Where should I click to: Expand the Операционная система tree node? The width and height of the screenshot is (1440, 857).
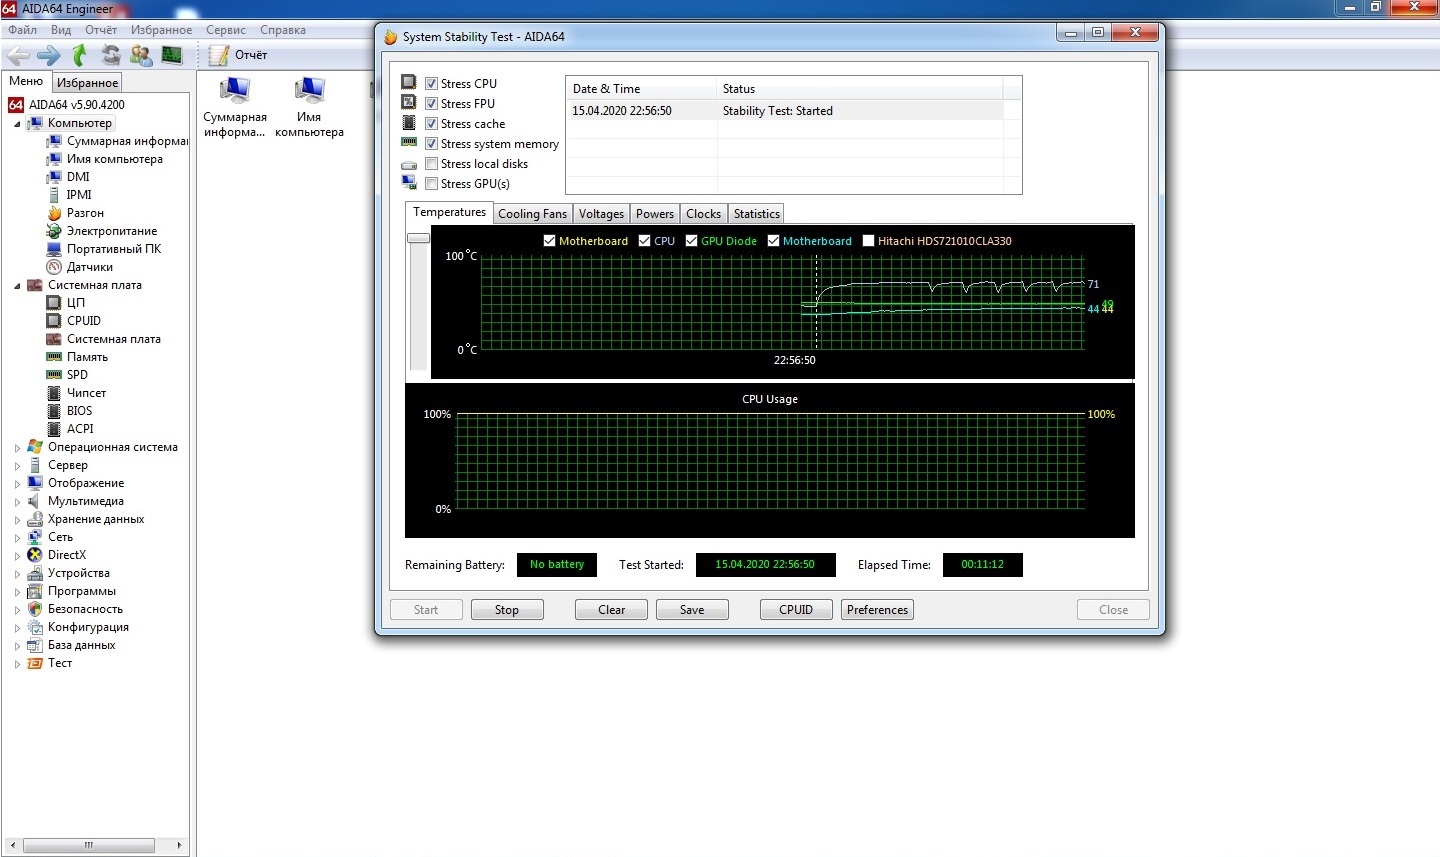[x=17, y=448]
